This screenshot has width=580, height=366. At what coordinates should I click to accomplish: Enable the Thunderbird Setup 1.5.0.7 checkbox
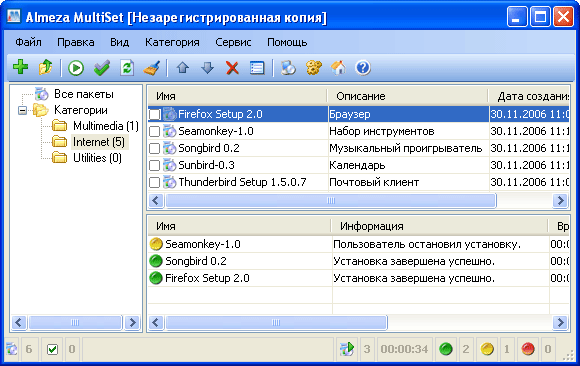[155, 182]
